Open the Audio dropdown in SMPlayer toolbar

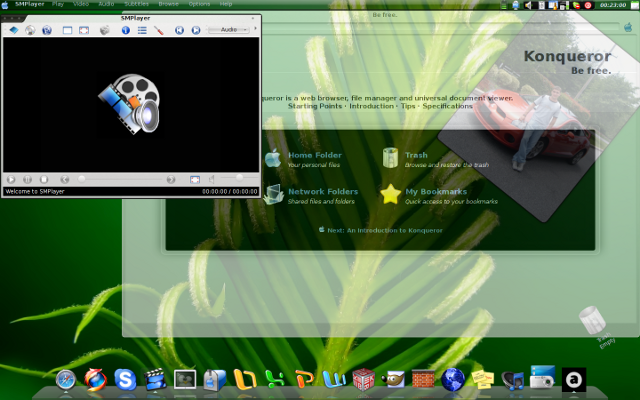[229, 30]
